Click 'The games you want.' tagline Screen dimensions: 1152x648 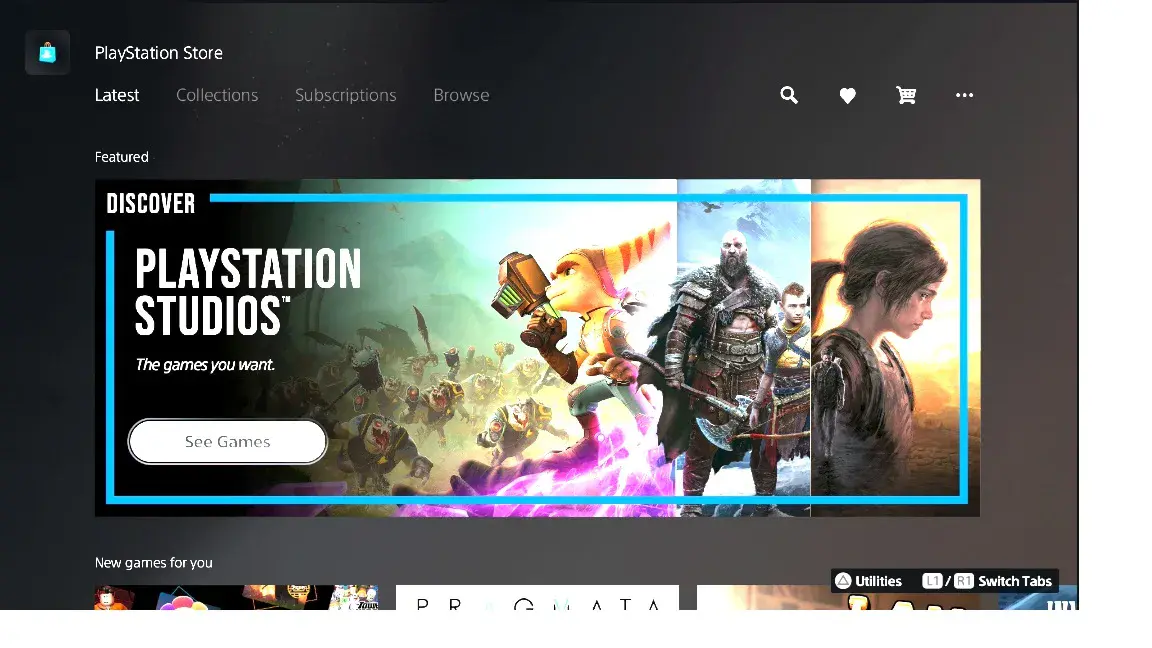(205, 365)
